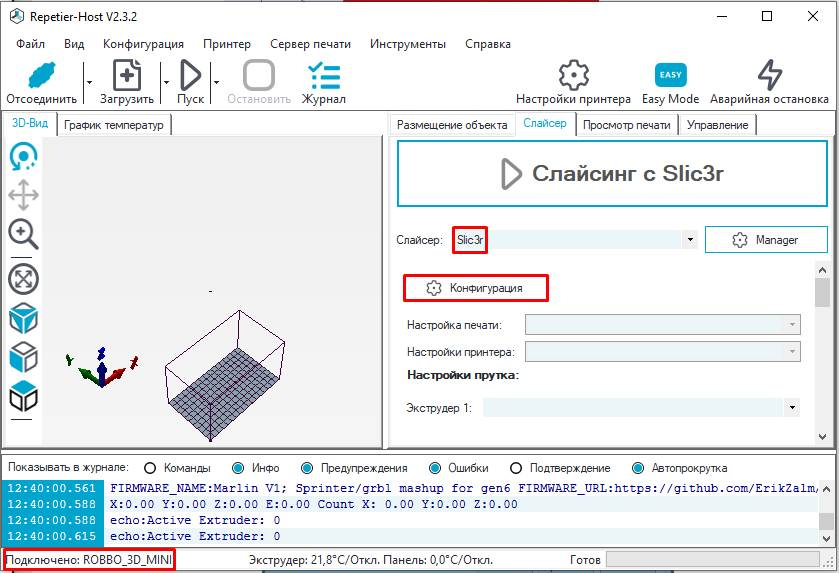839x573 pixels.
Task: Click the 12:40:00.561 FIRMWARE_NAME log line
Action: click(x=410, y=488)
